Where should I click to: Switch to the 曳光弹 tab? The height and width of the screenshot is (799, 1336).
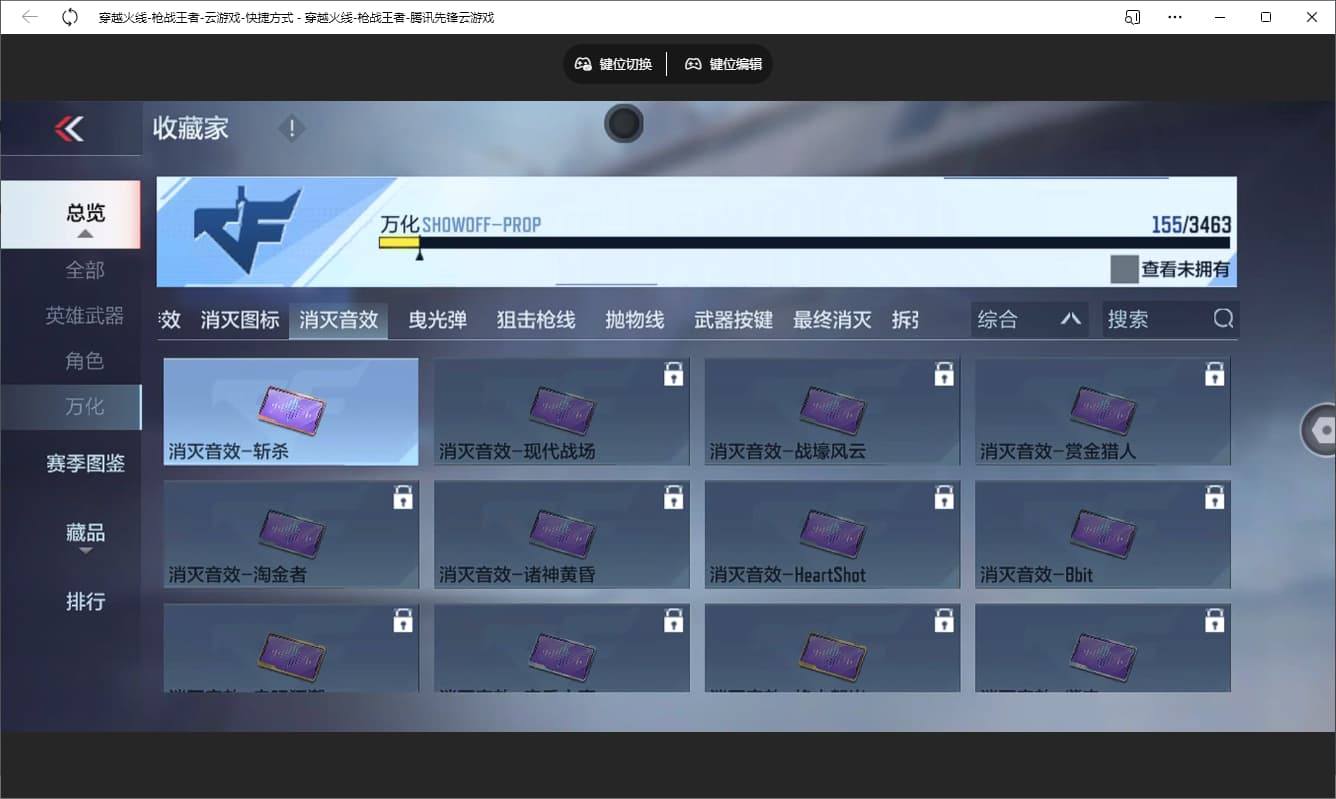436,319
